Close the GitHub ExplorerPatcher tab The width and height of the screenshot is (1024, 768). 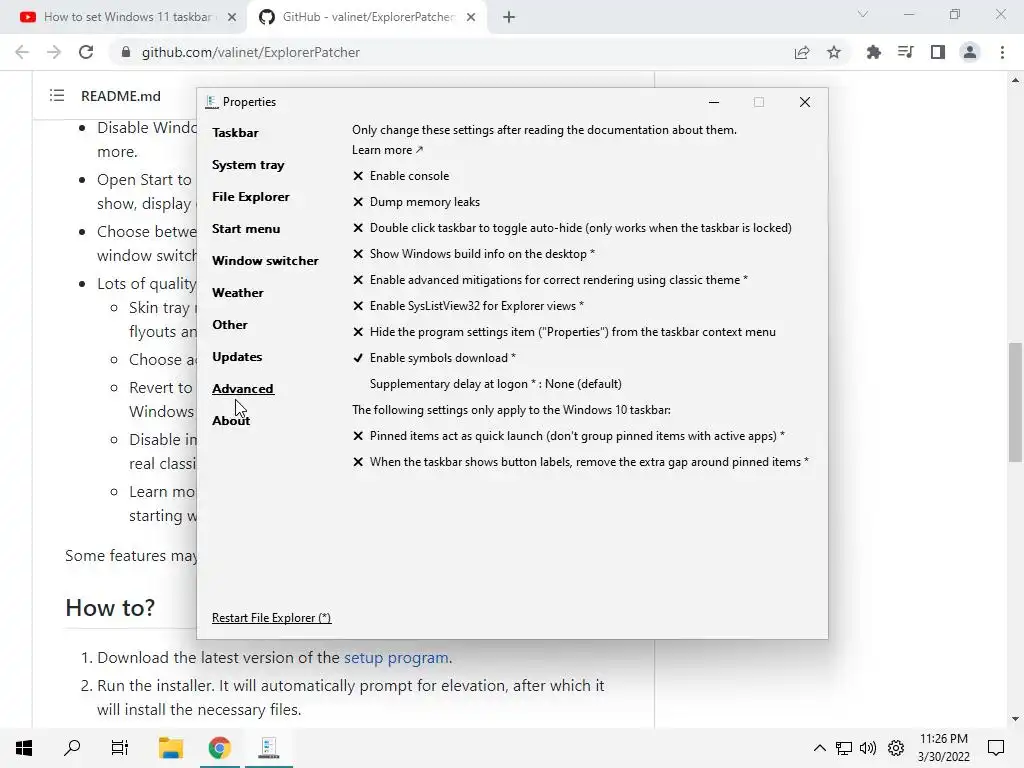coord(471,17)
